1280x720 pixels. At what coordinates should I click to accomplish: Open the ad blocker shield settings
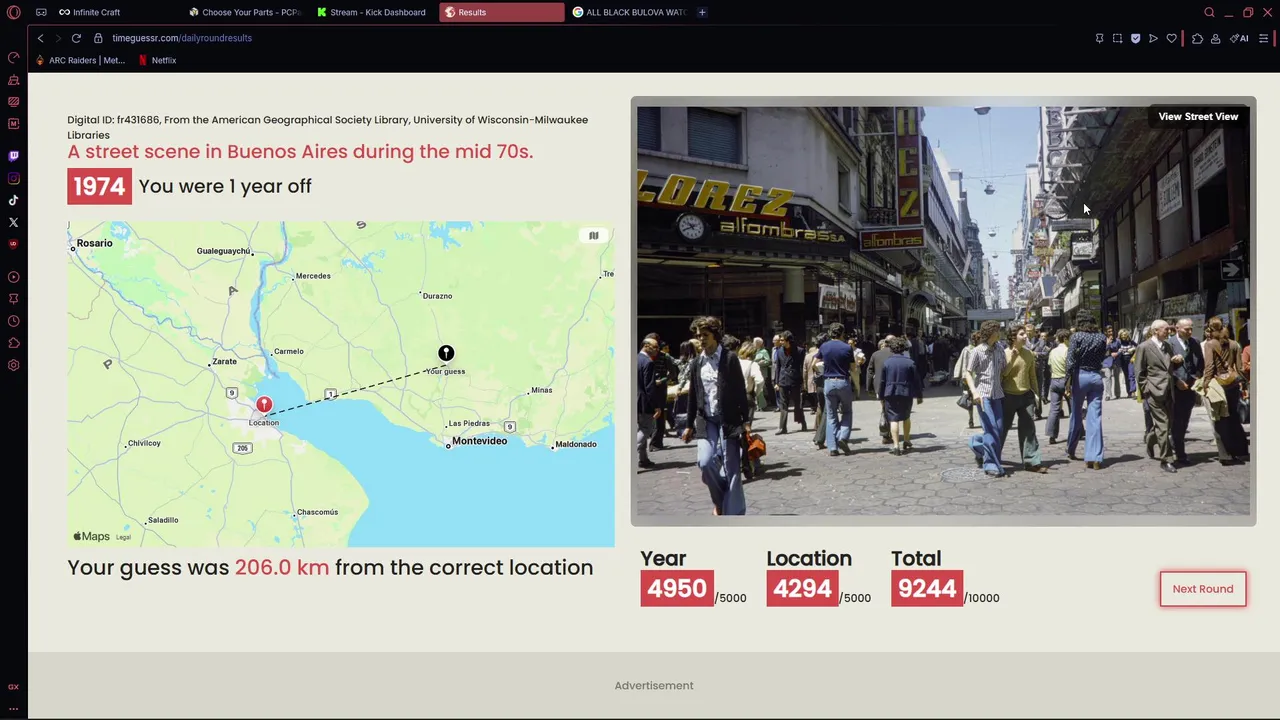1135,38
